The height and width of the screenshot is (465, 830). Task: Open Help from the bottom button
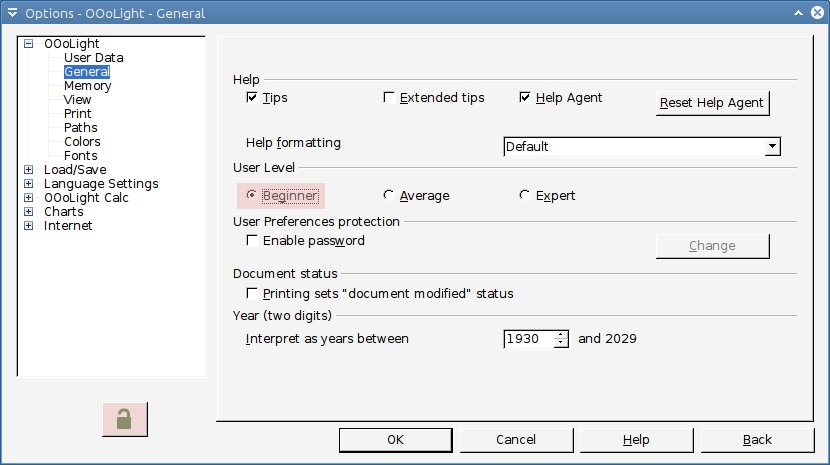[x=636, y=440]
